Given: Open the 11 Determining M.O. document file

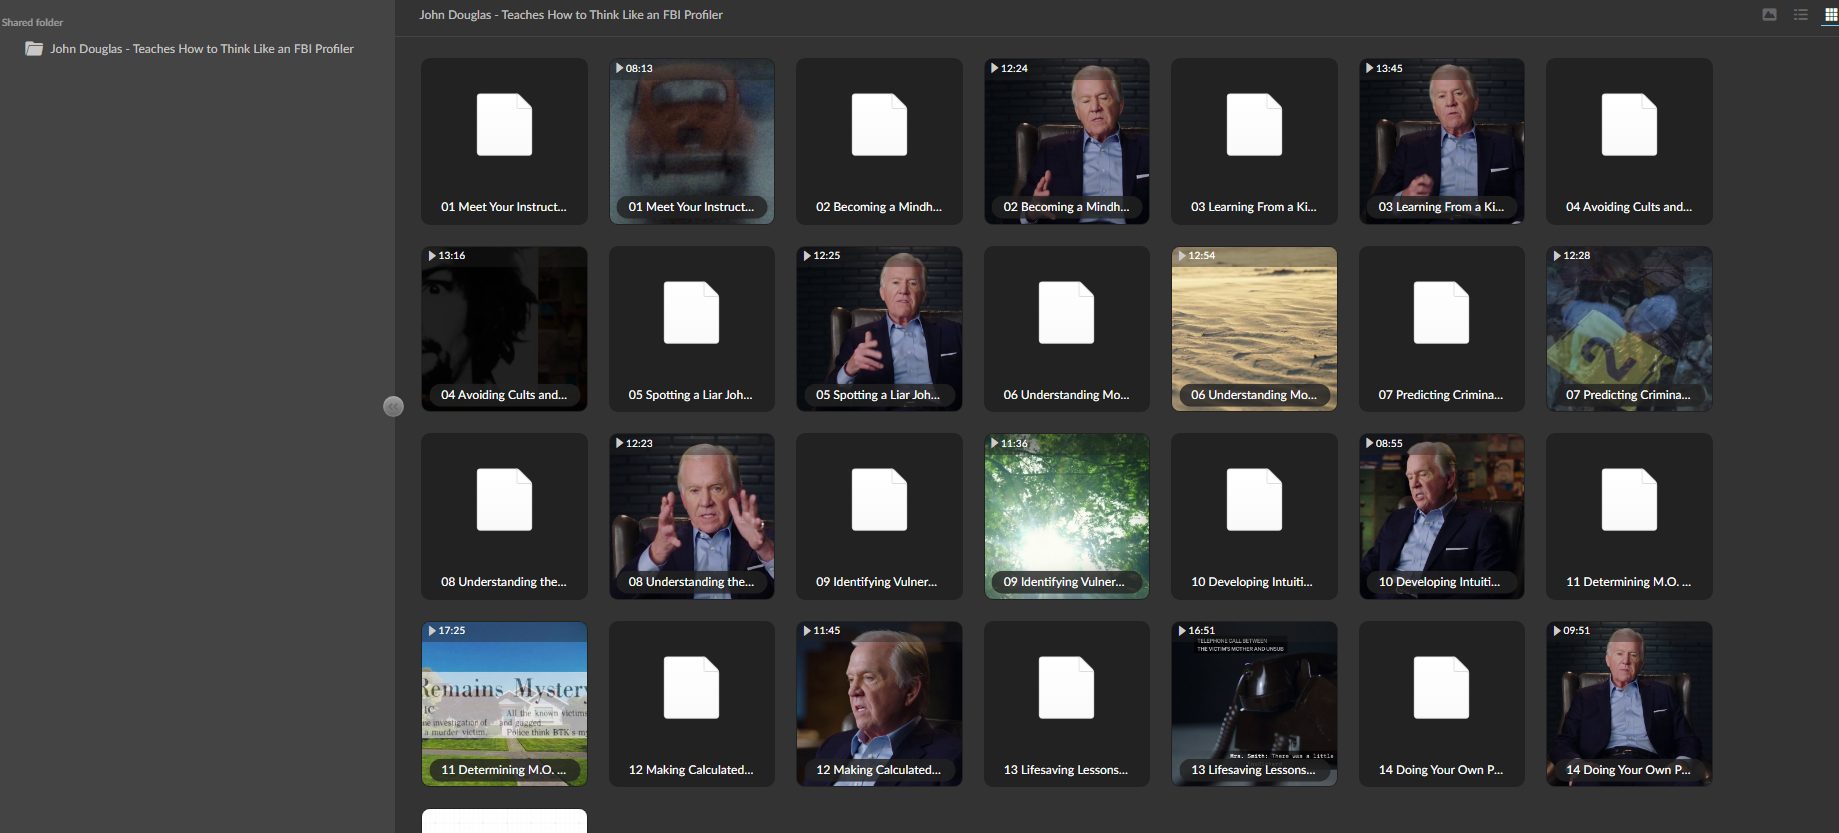Looking at the screenshot, I should (1629, 516).
